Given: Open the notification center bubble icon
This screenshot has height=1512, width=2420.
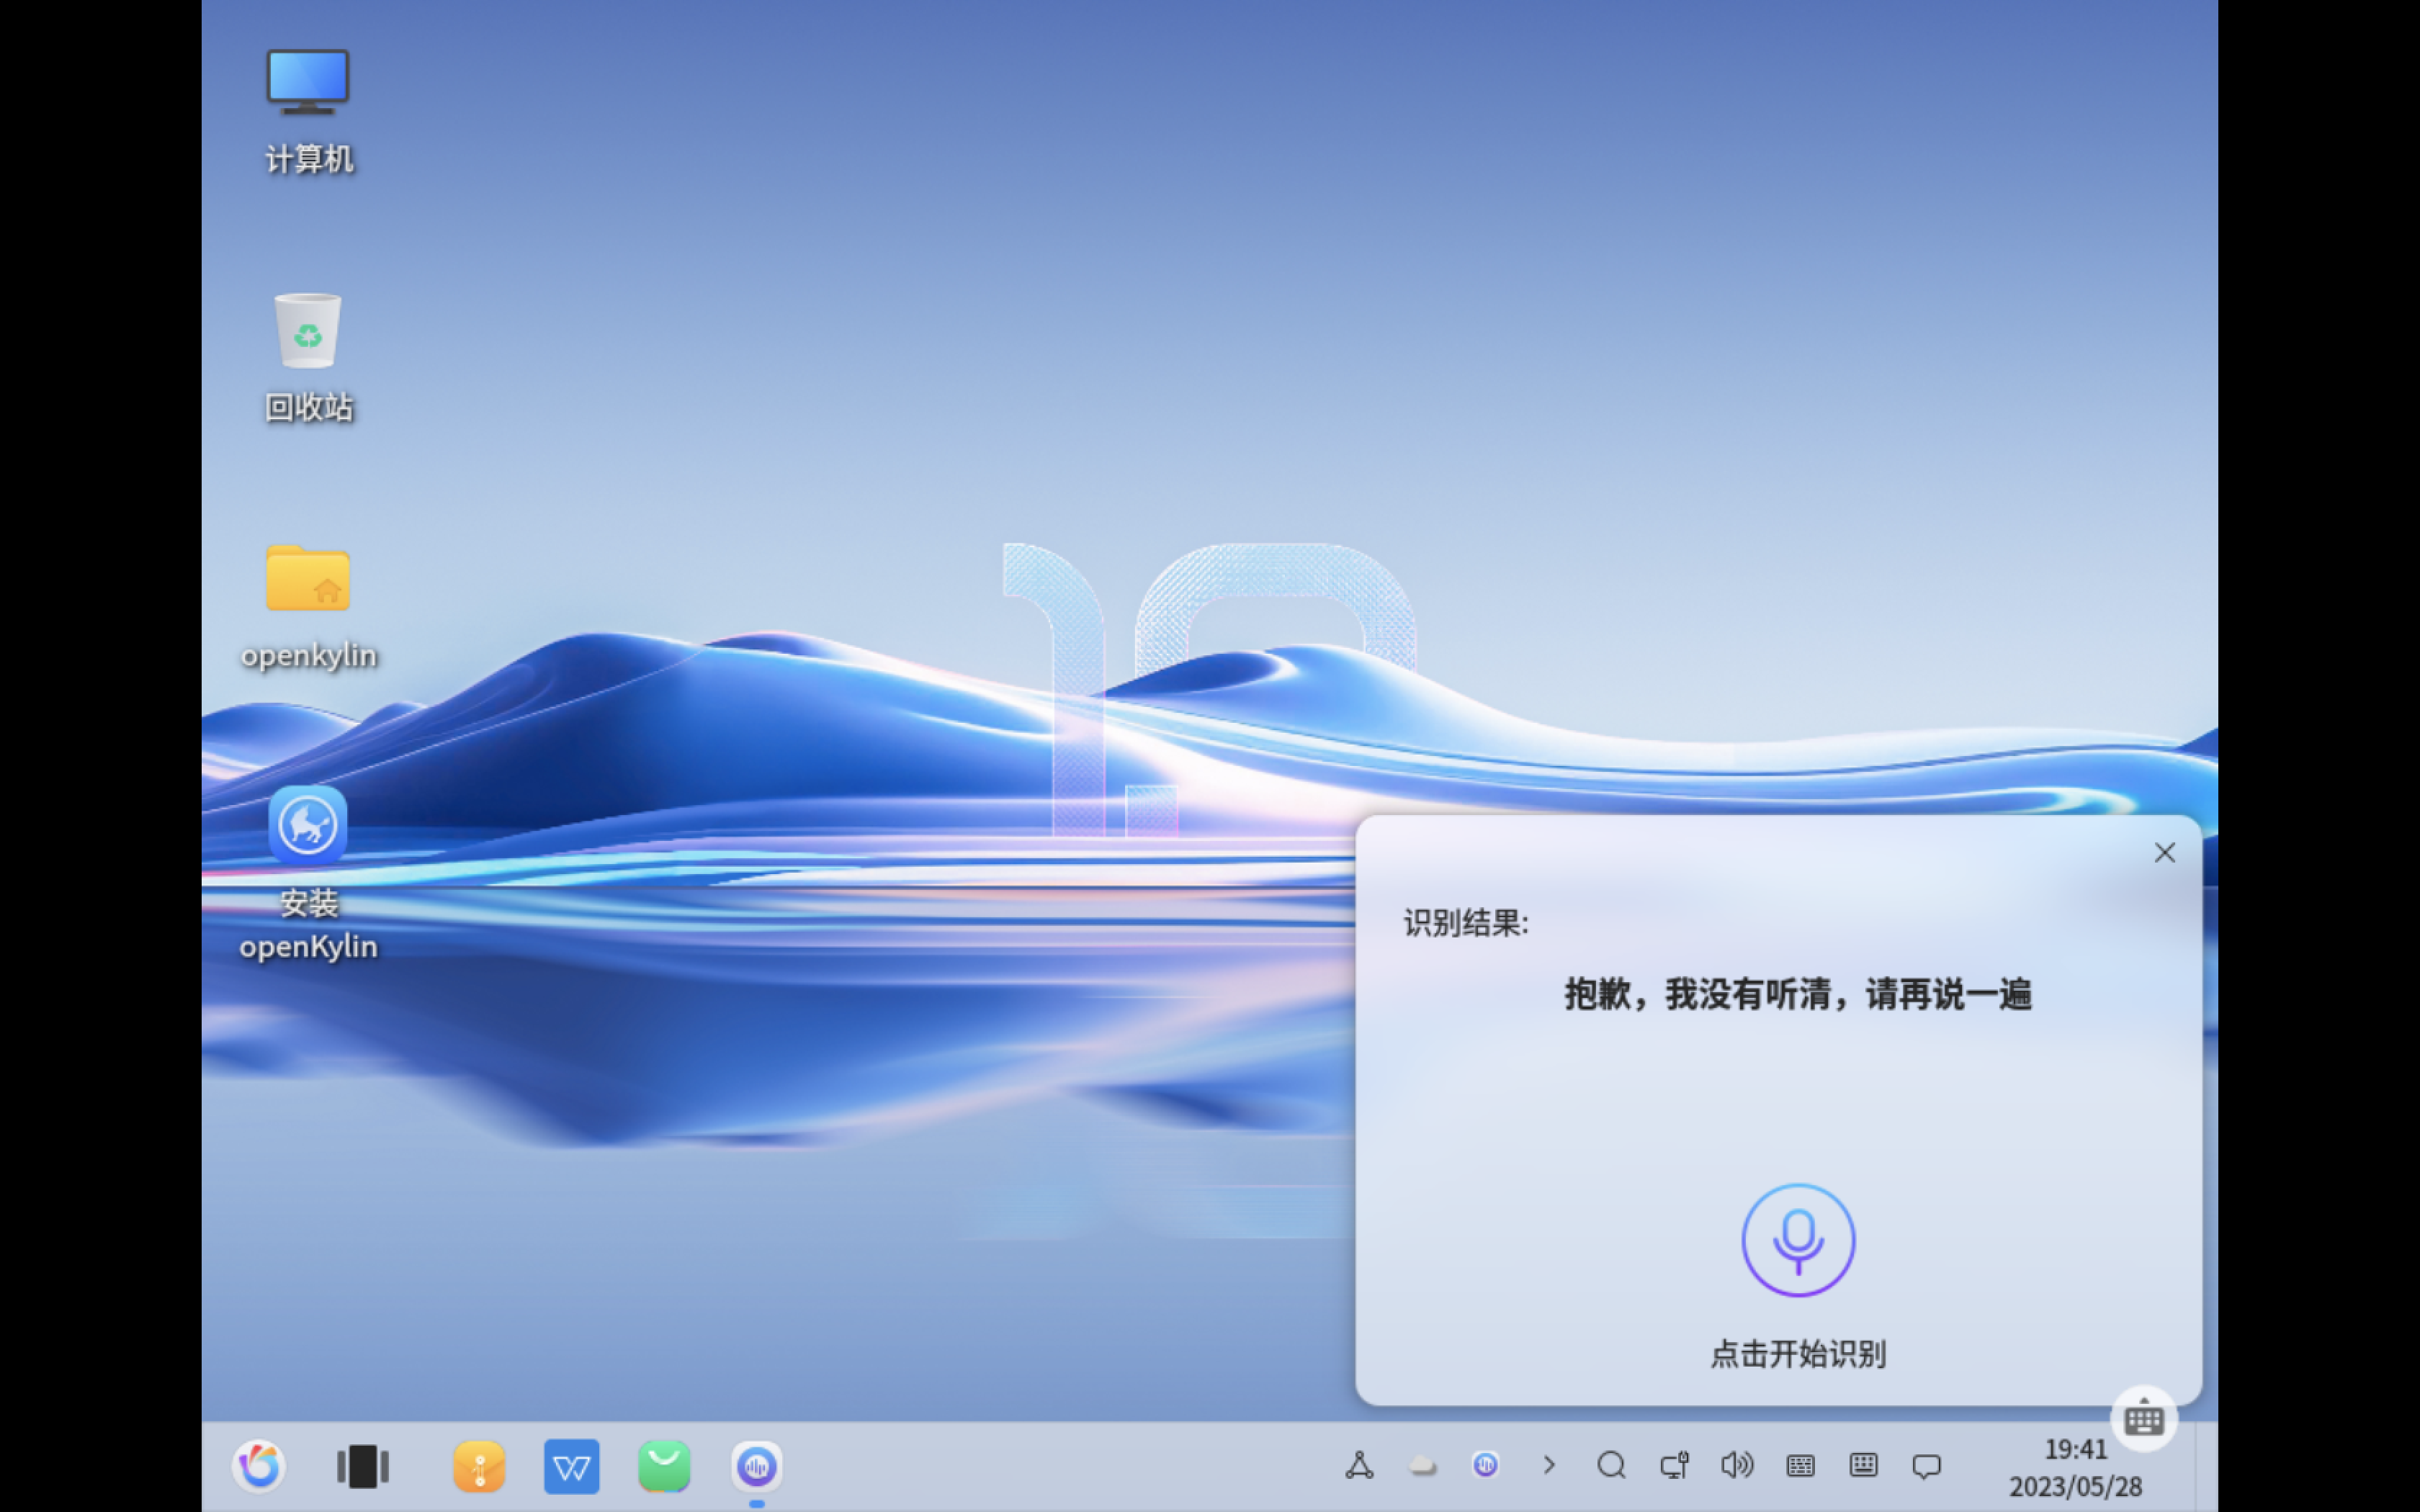Looking at the screenshot, I should [1926, 1466].
